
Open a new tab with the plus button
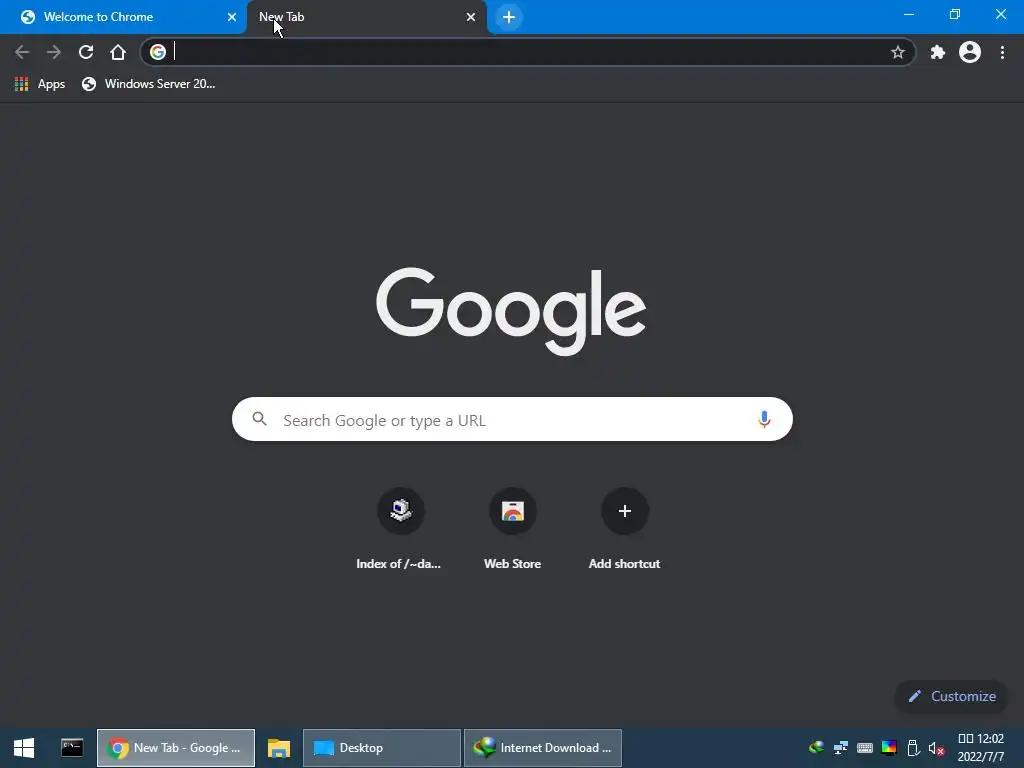(509, 17)
